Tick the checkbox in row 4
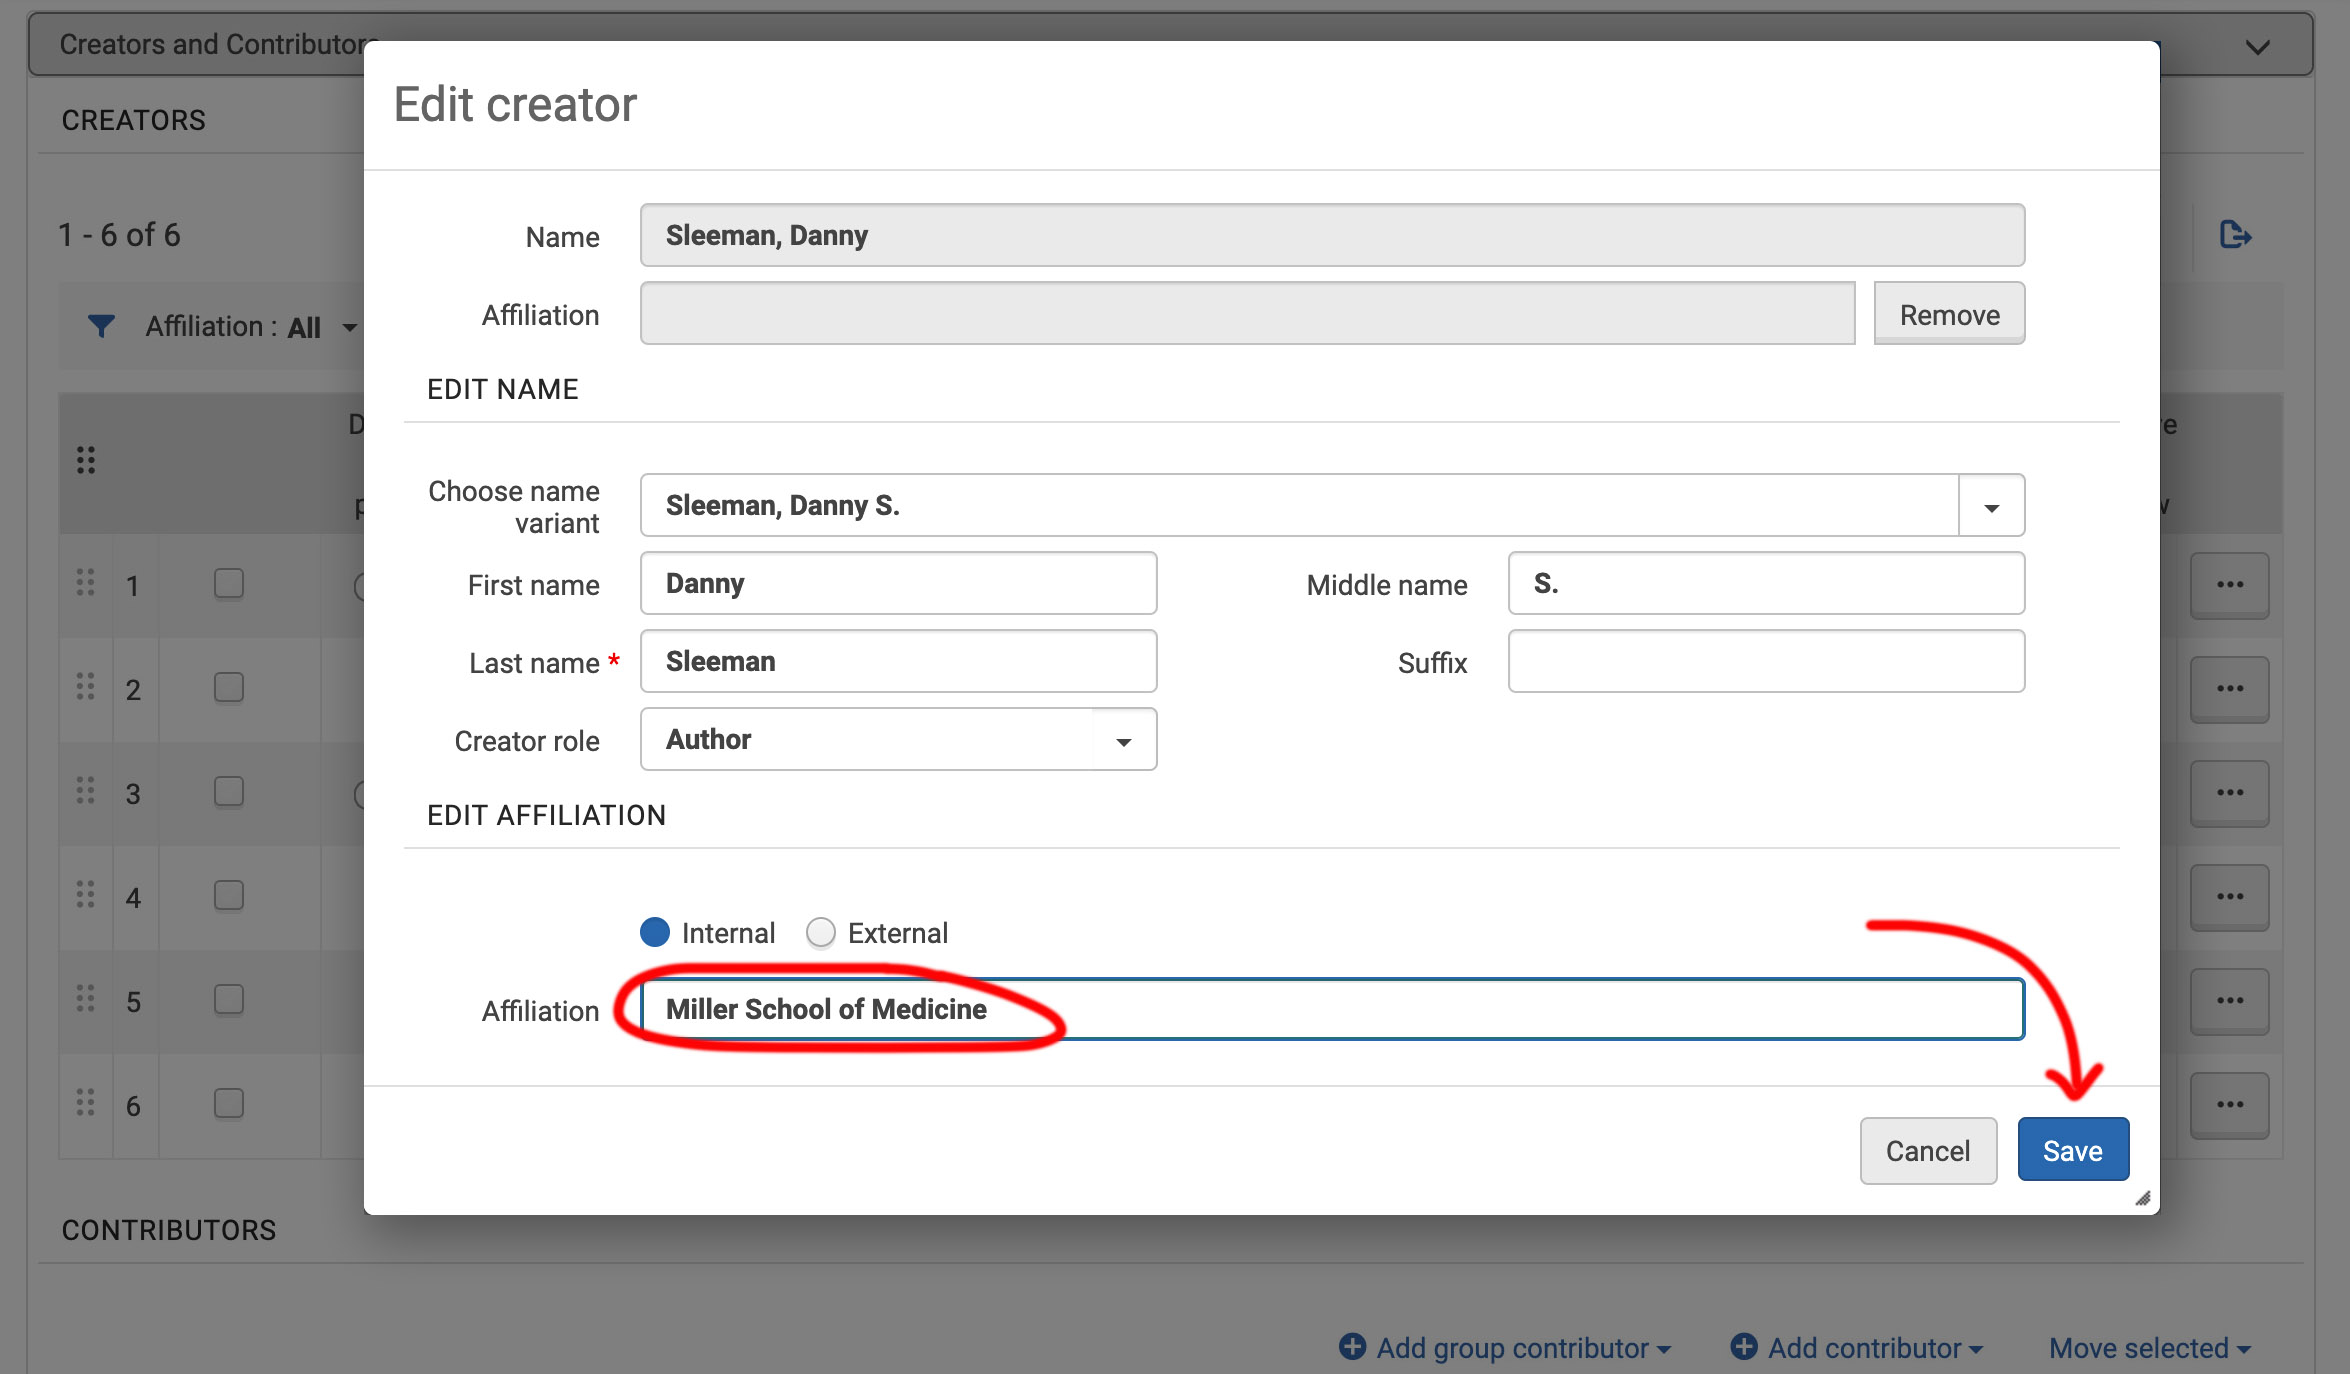This screenshot has height=1374, width=2350. 229,896
